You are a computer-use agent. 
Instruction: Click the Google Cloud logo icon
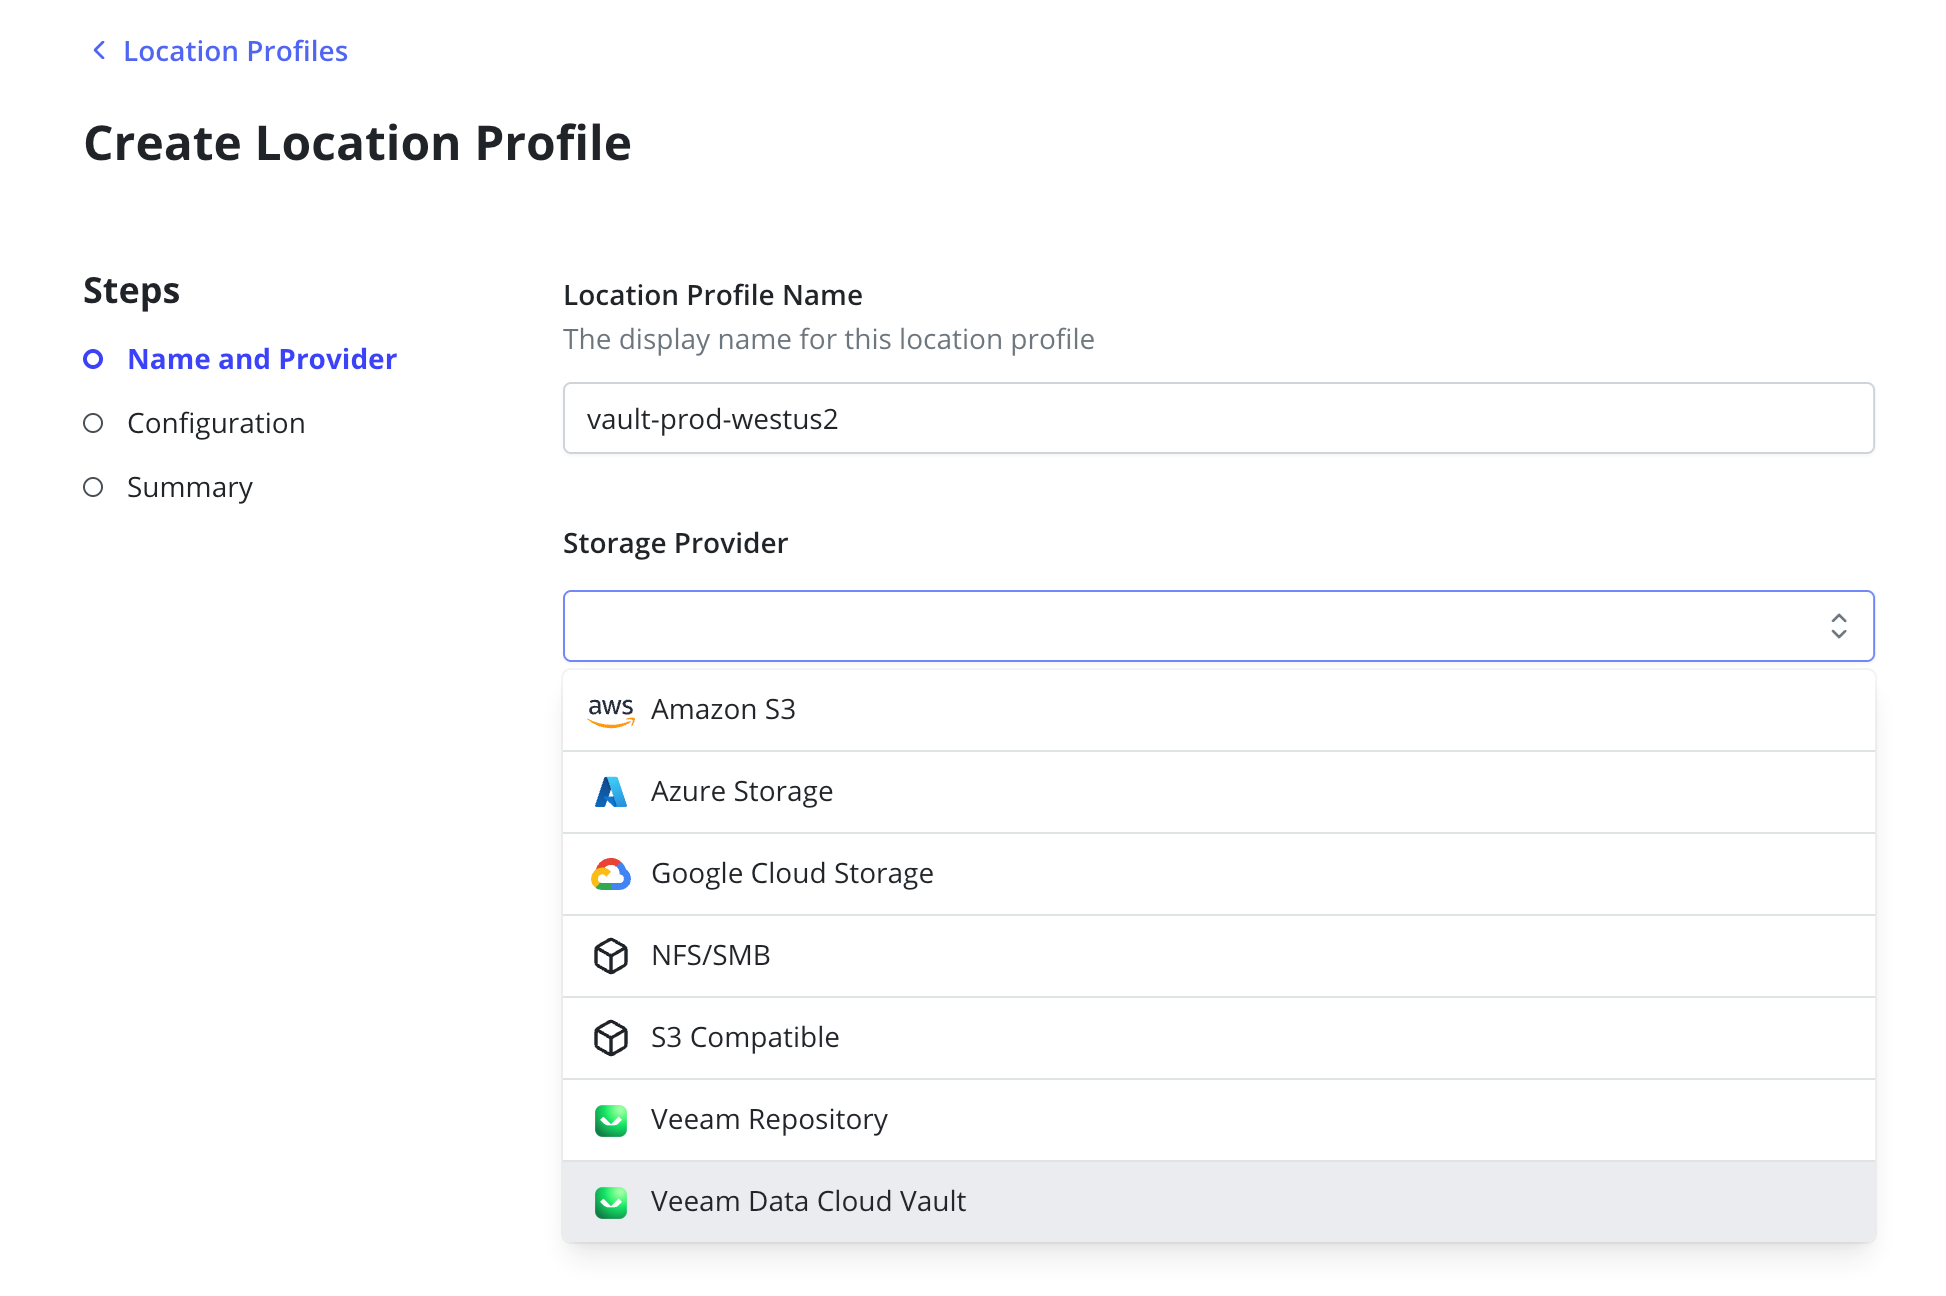tap(610, 874)
